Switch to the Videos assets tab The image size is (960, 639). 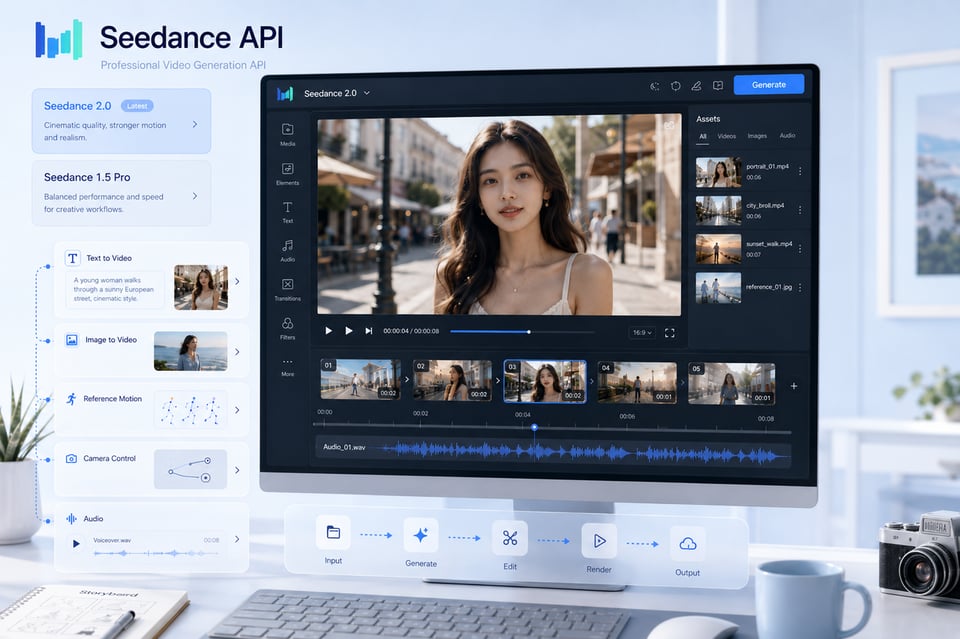coord(727,136)
